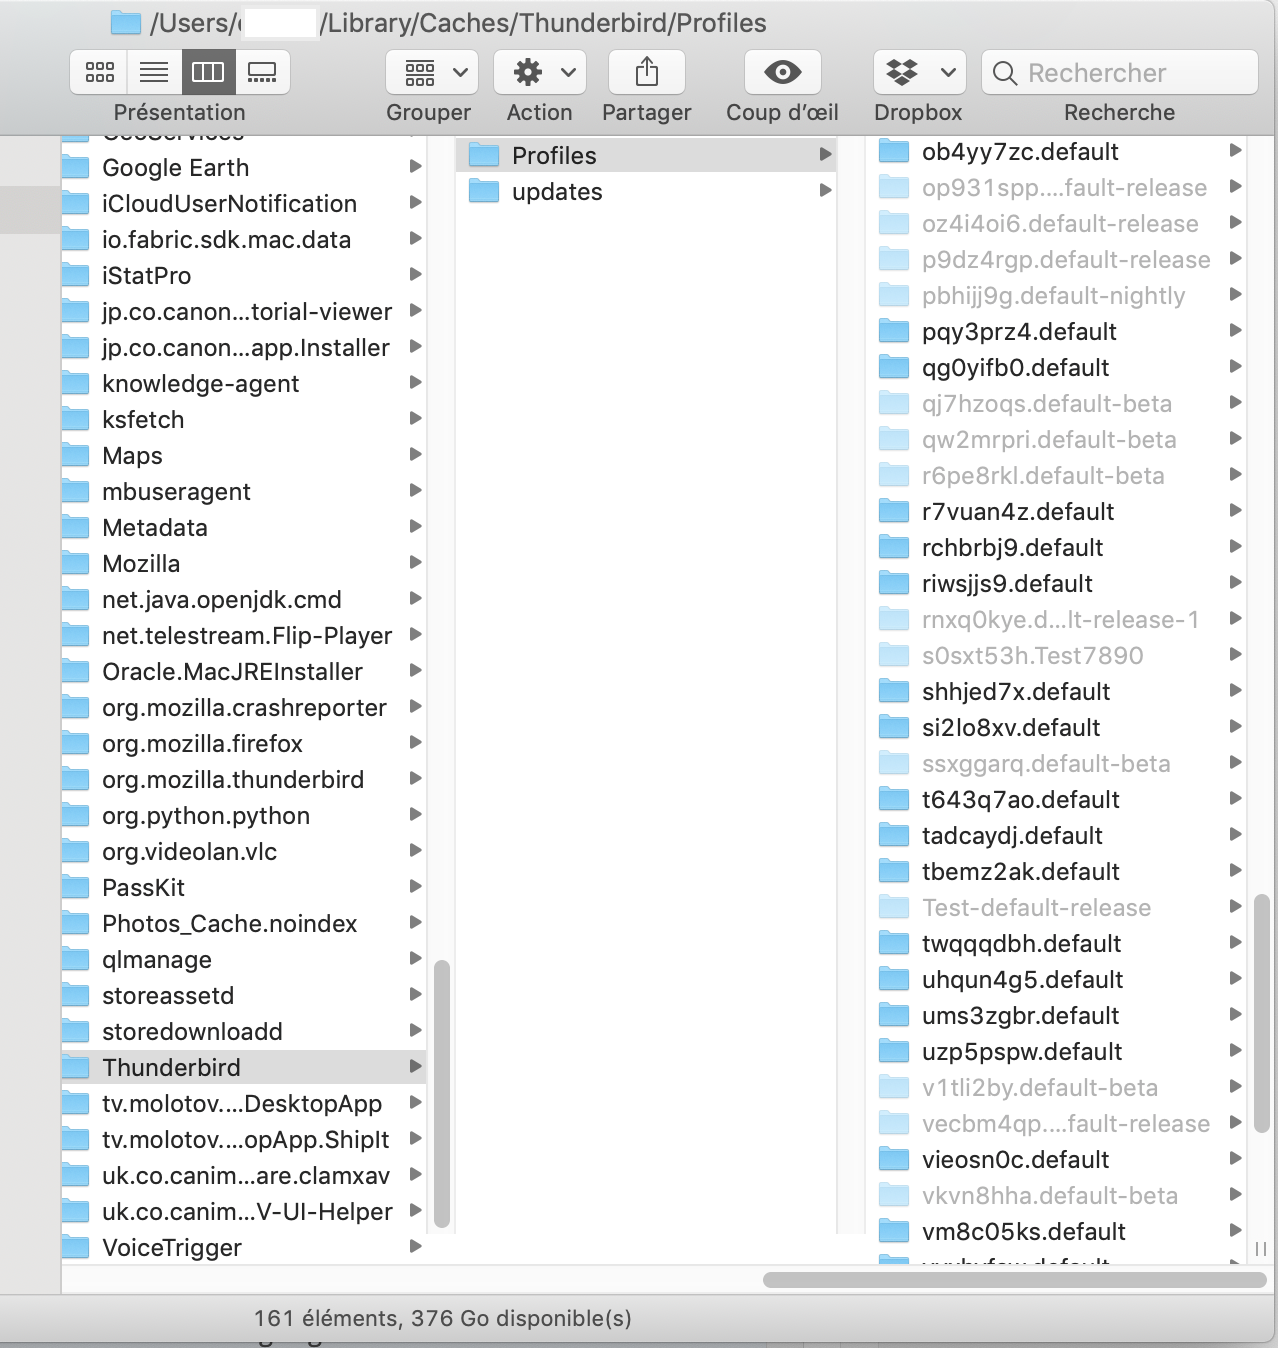Expand the uzp5pspw.default folder arrow
This screenshot has width=1278, height=1348.
[x=1235, y=1050]
